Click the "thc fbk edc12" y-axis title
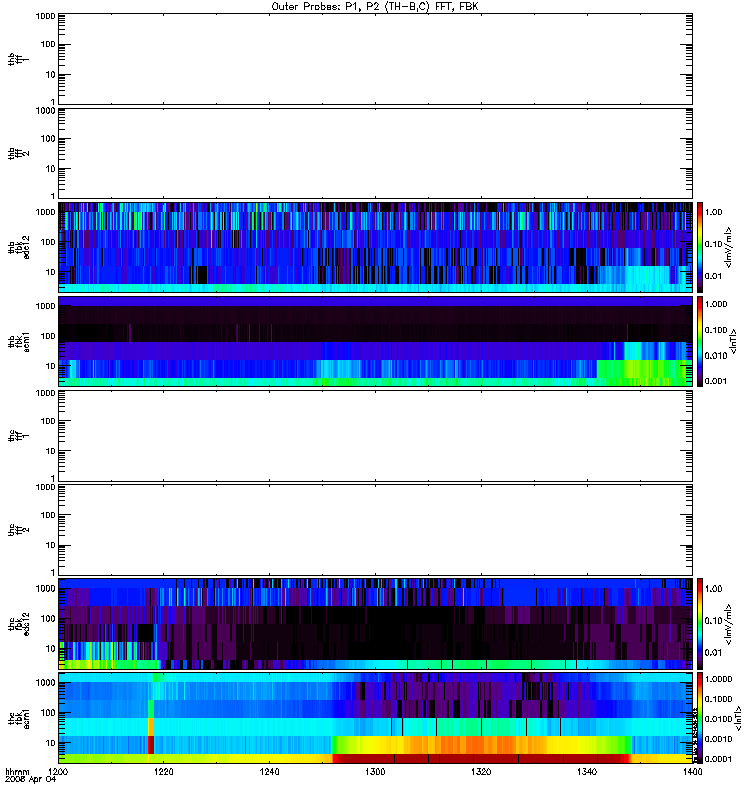The image size is (750, 800). click(x=19, y=624)
